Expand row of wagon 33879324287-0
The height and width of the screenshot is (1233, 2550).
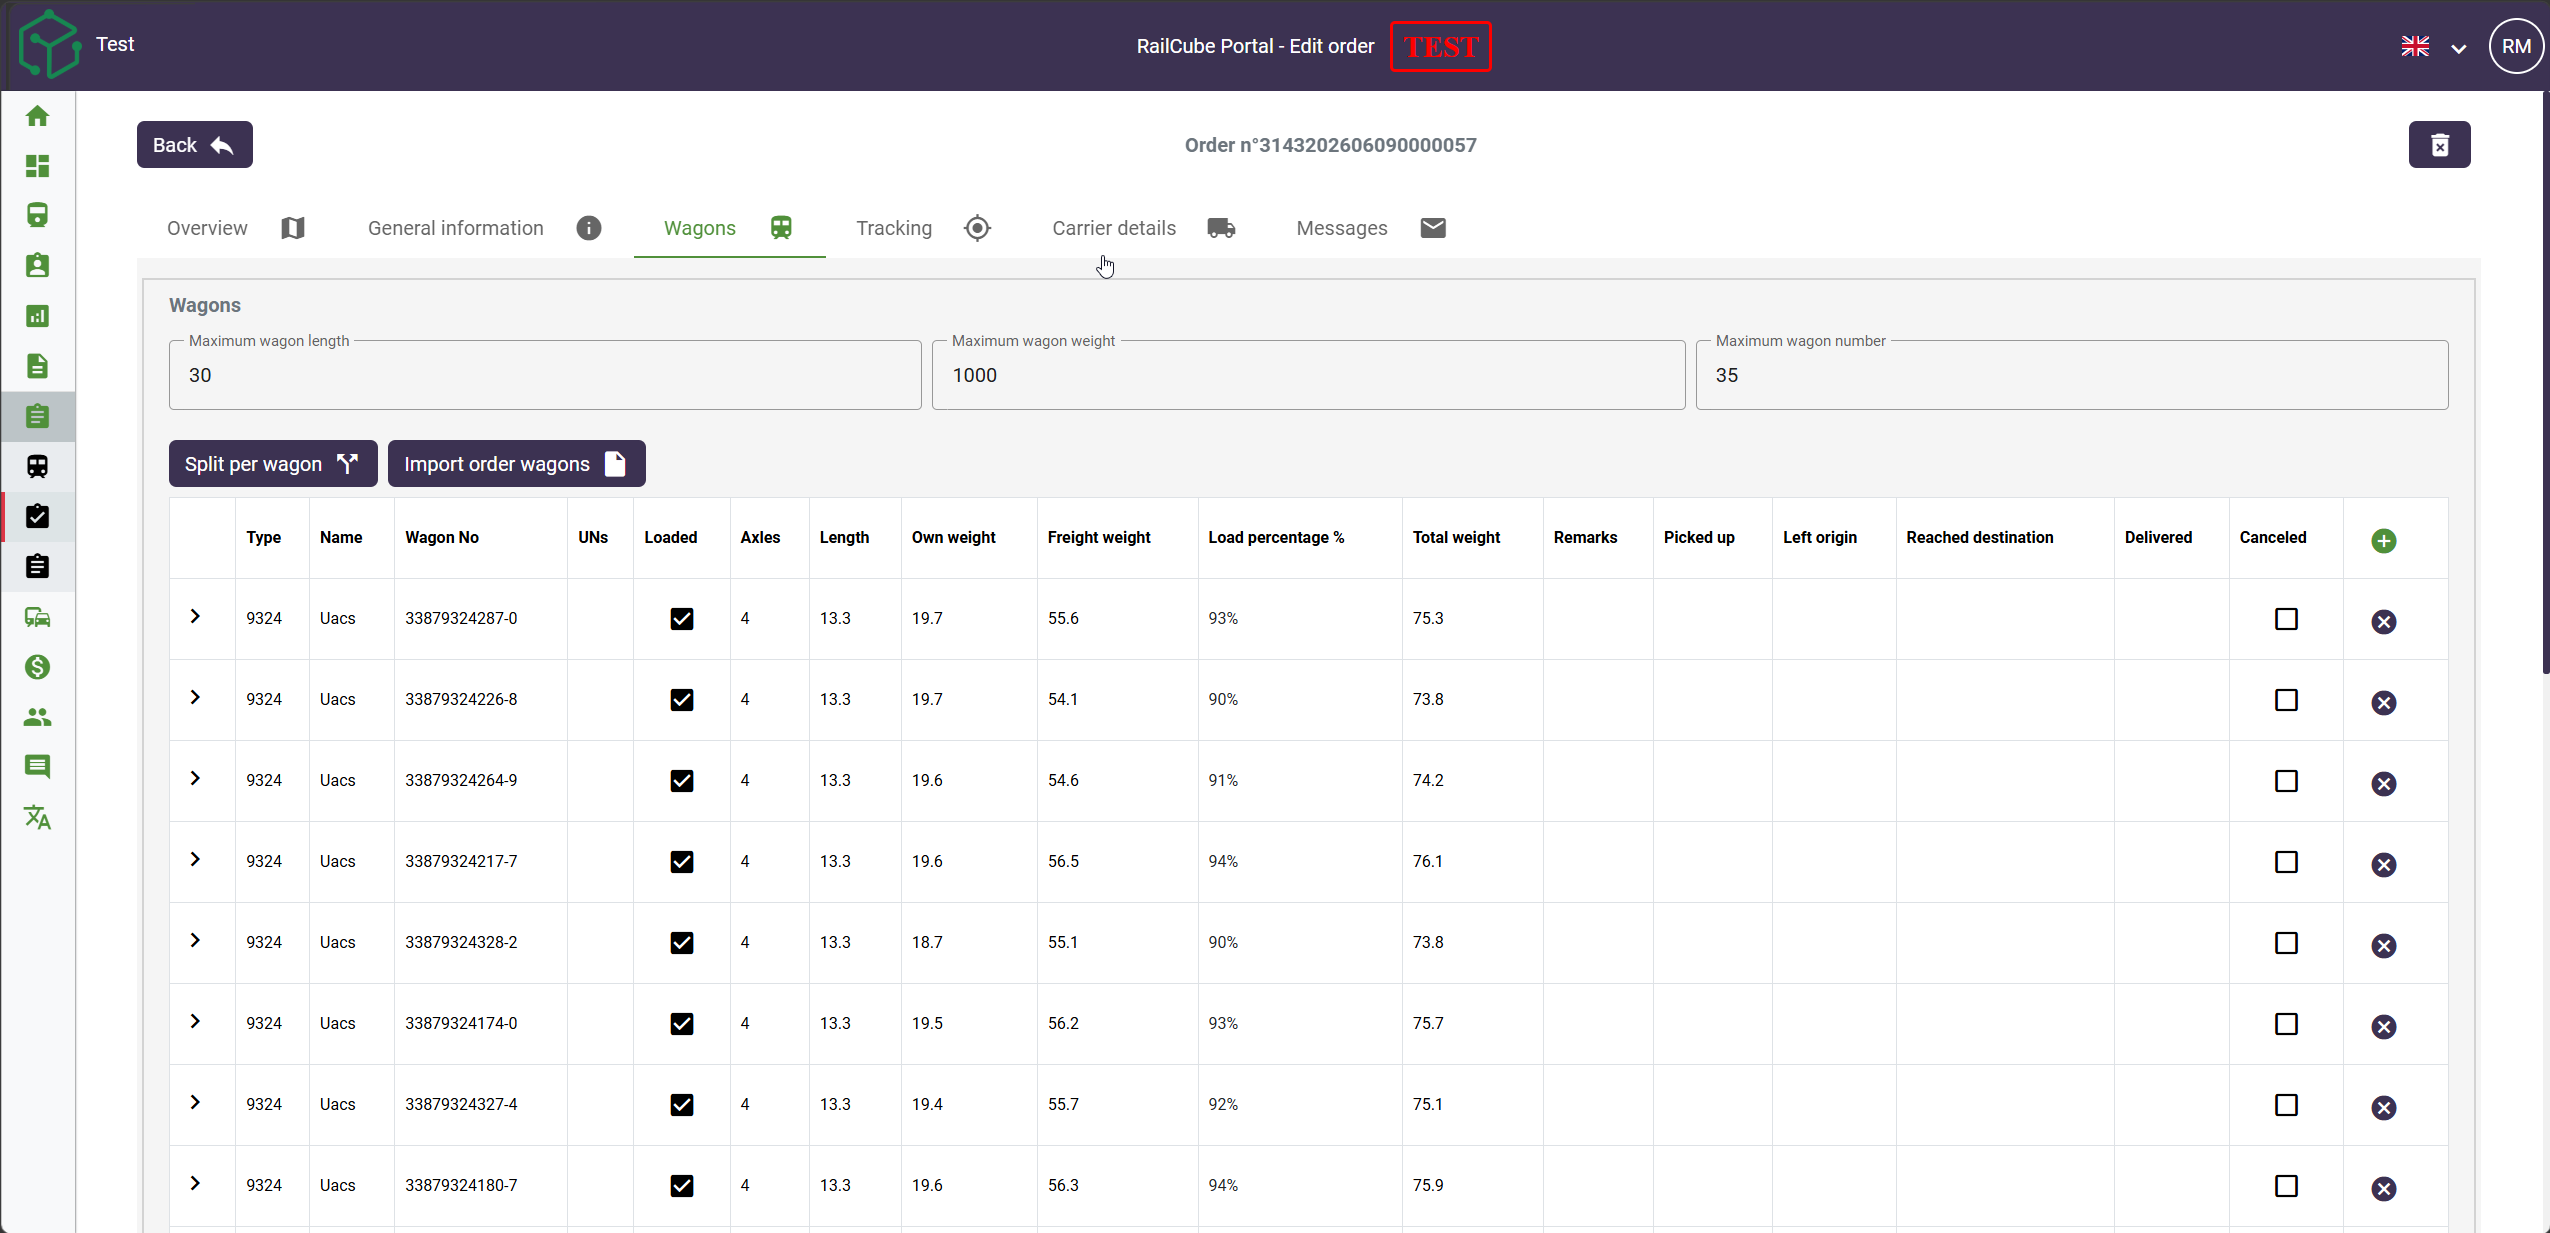[195, 617]
